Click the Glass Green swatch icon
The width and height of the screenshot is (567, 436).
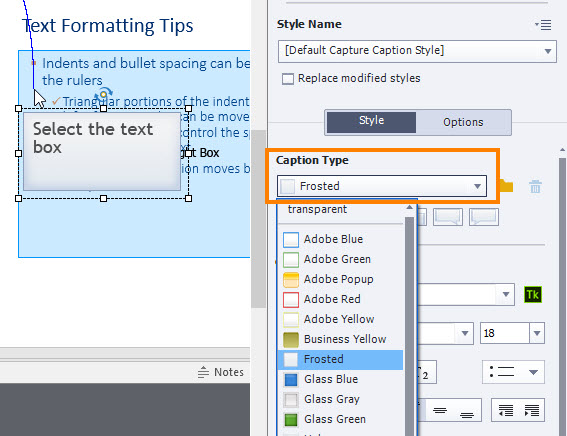(x=291, y=420)
